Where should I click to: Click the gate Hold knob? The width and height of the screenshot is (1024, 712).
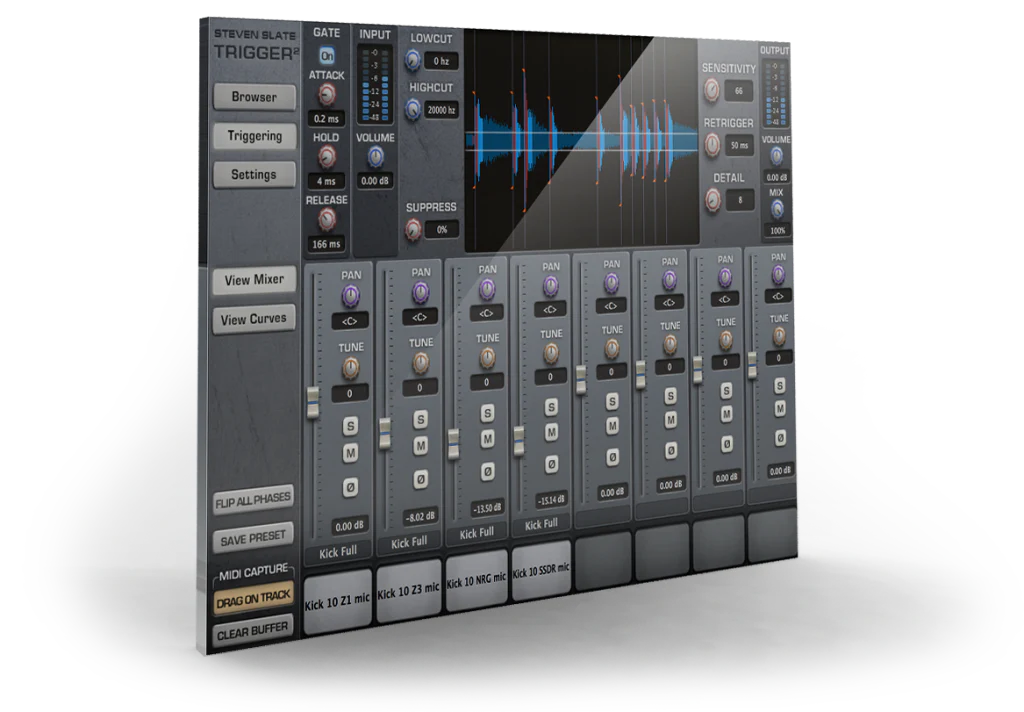point(326,157)
